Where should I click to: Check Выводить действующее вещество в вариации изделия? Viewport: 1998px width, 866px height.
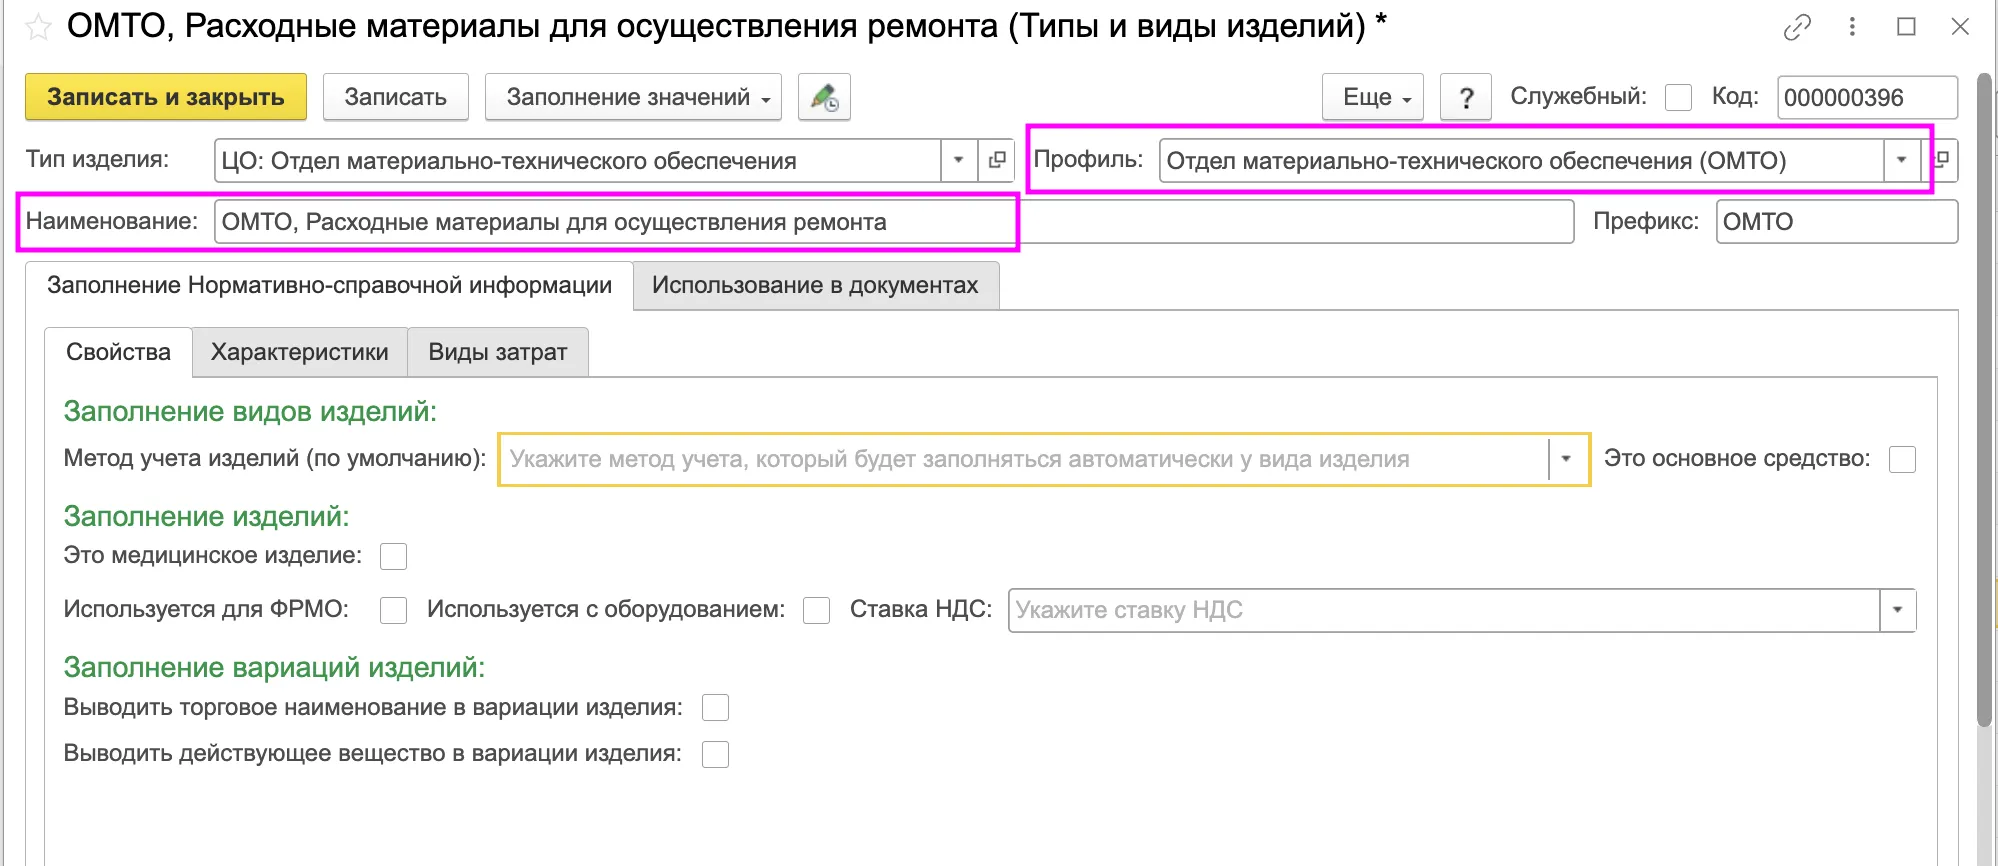[715, 754]
